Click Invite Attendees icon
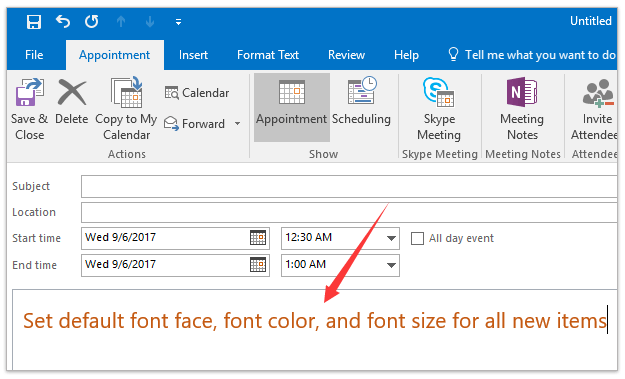Viewport: 625px width, 379px height. click(596, 109)
